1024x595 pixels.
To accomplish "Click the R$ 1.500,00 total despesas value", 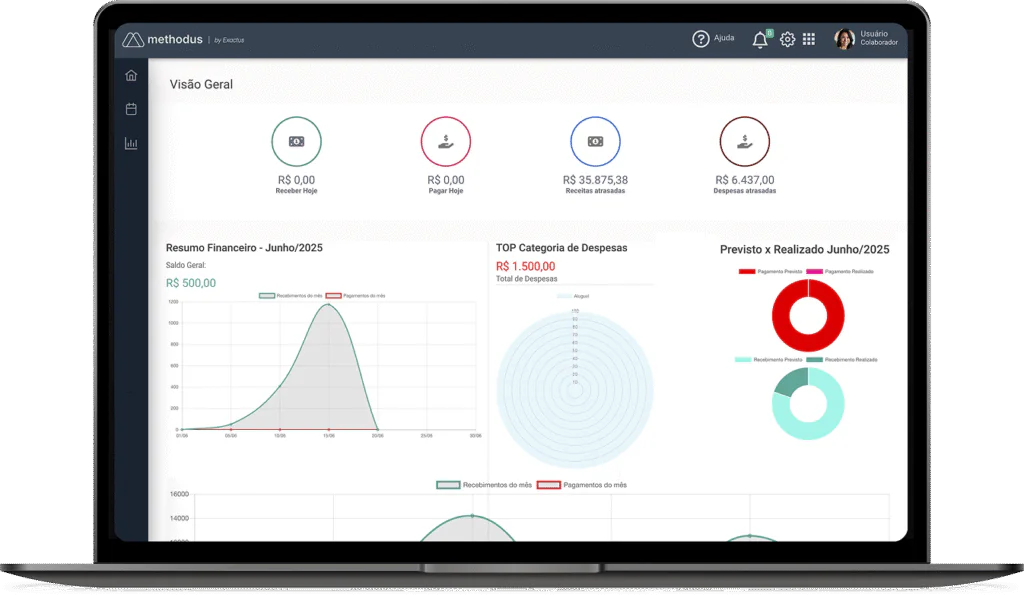I will point(526,266).
